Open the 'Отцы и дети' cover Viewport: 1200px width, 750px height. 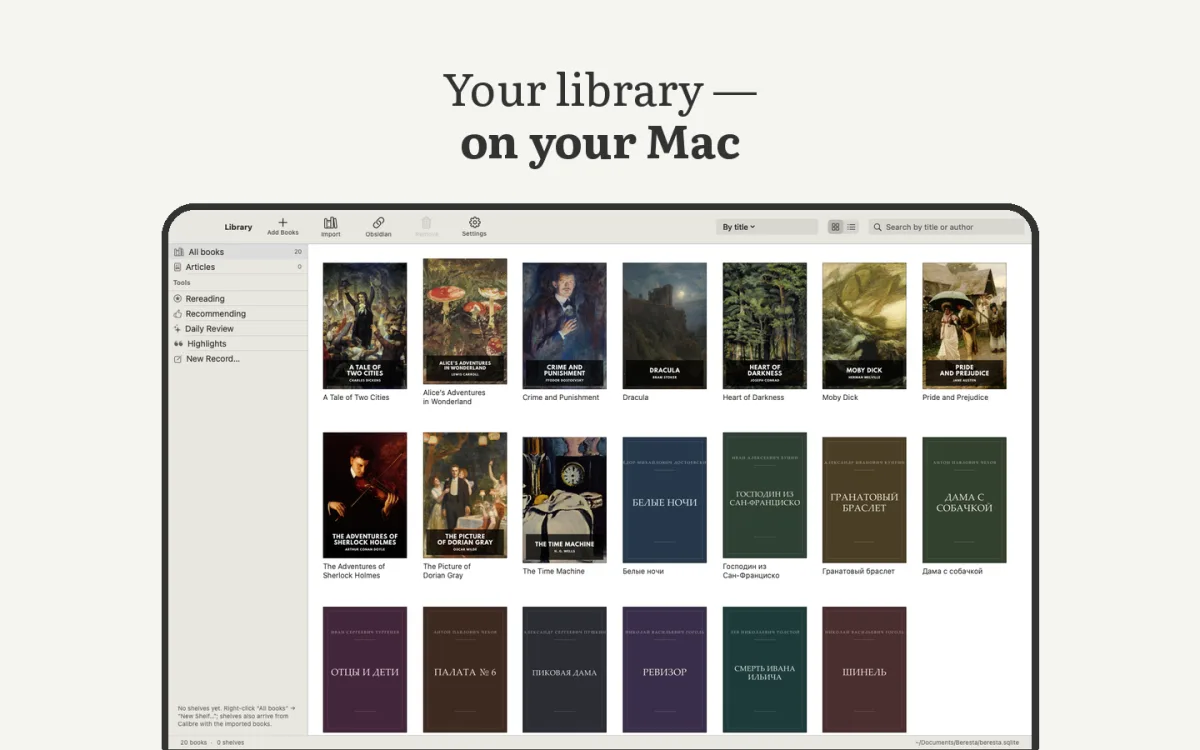(x=365, y=669)
